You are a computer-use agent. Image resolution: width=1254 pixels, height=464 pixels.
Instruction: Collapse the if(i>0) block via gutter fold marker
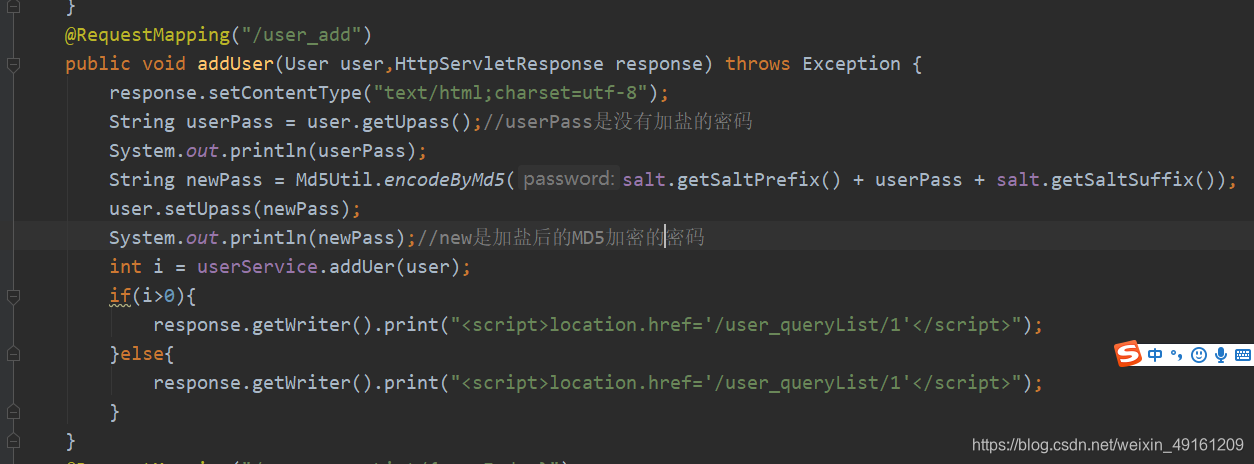[13, 297]
